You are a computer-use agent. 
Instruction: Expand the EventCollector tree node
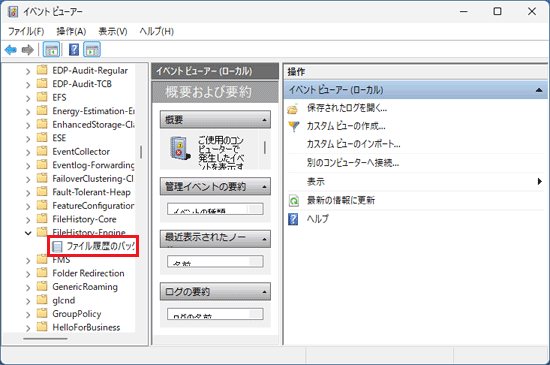(x=28, y=152)
